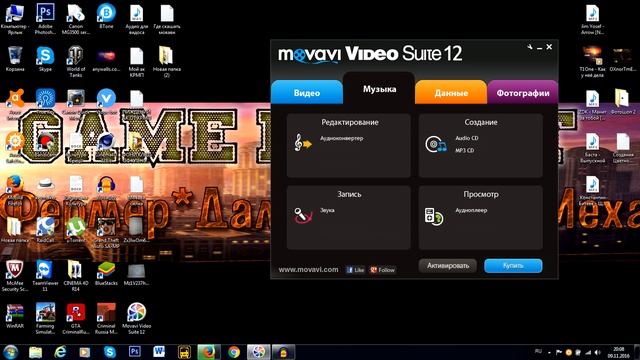640x360 pixels.
Task: Select the Корзина recycle bin icon
Action: click(x=15, y=59)
